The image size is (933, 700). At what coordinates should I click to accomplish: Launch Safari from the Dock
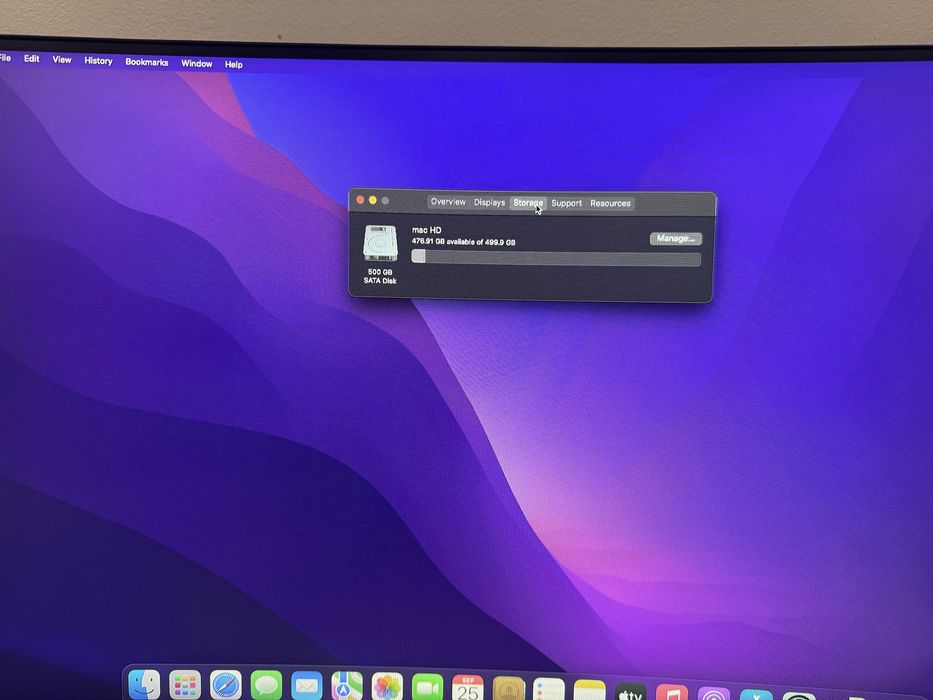click(226, 685)
